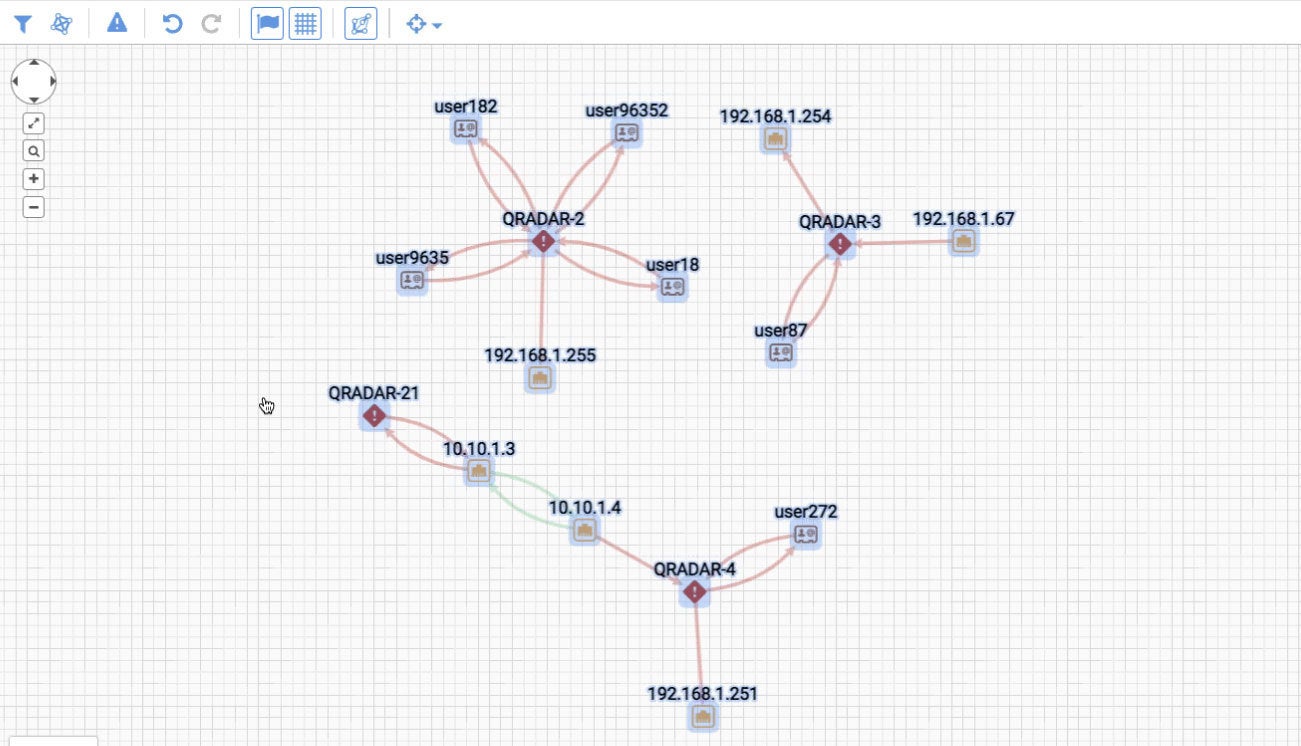The image size is (1301, 746).
Task: Click the 192.168.1.255 label text
Action: (x=540, y=355)
